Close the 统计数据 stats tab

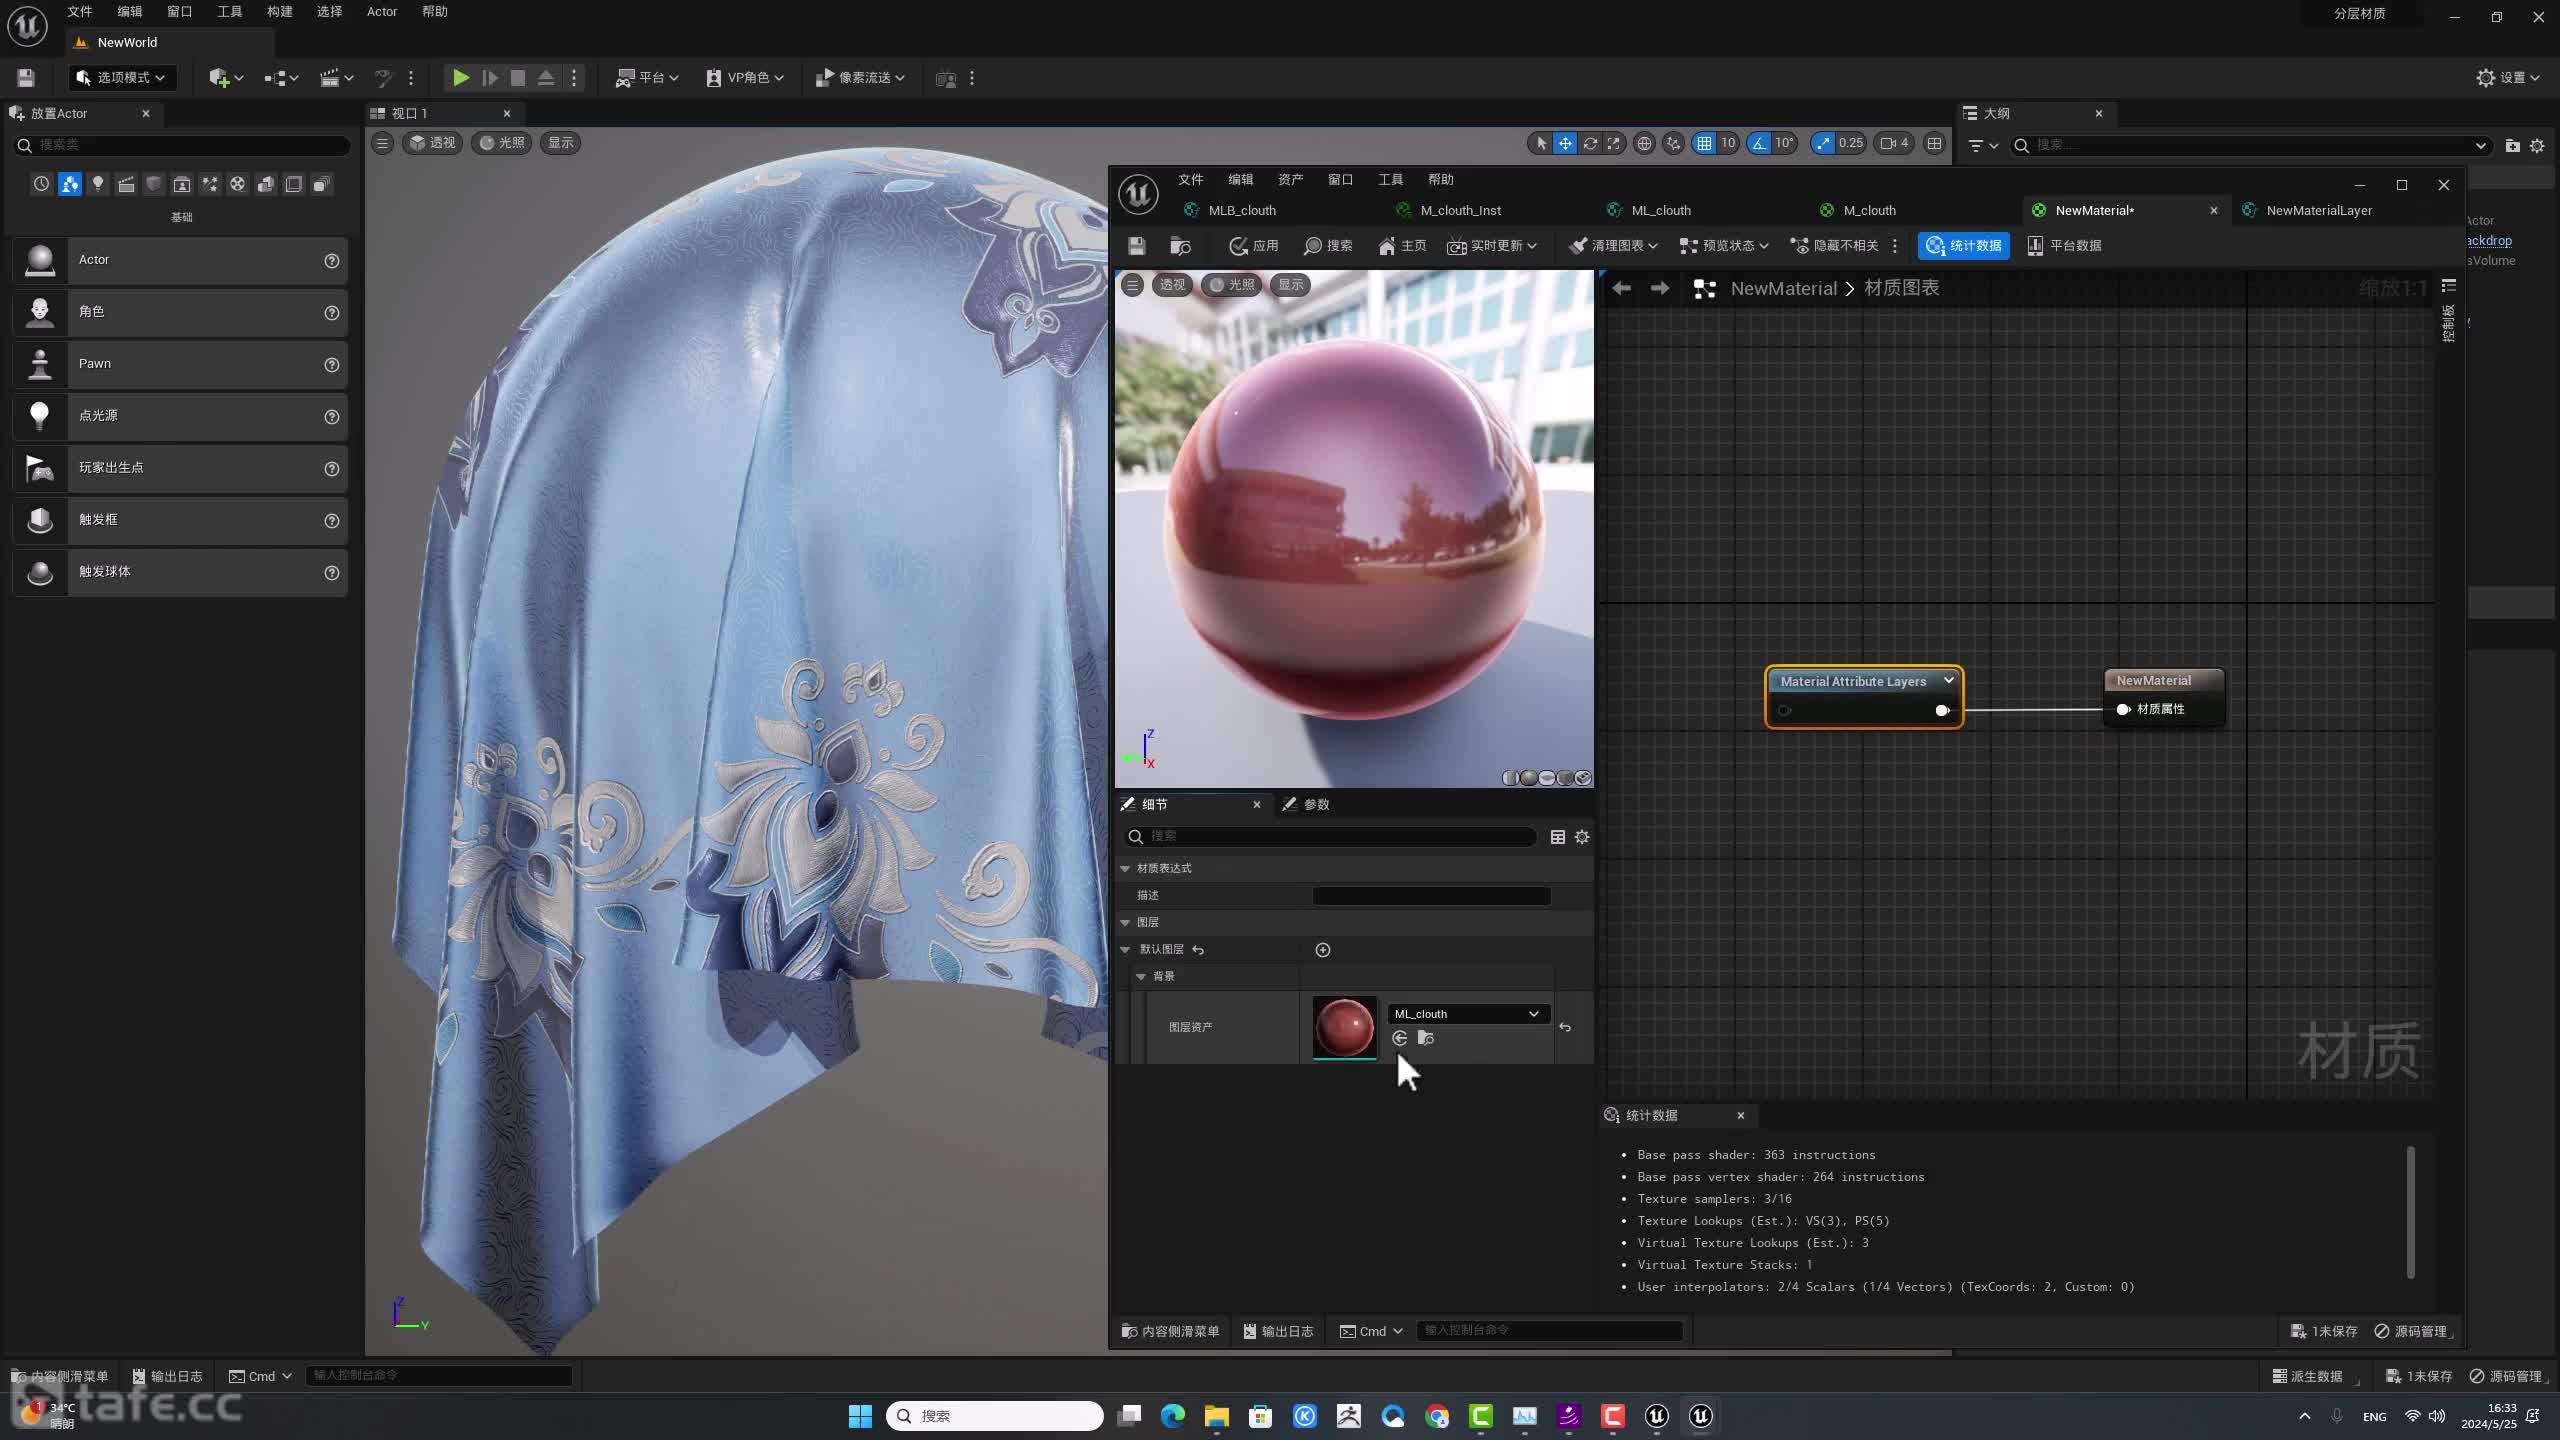click(1740, 1115)
